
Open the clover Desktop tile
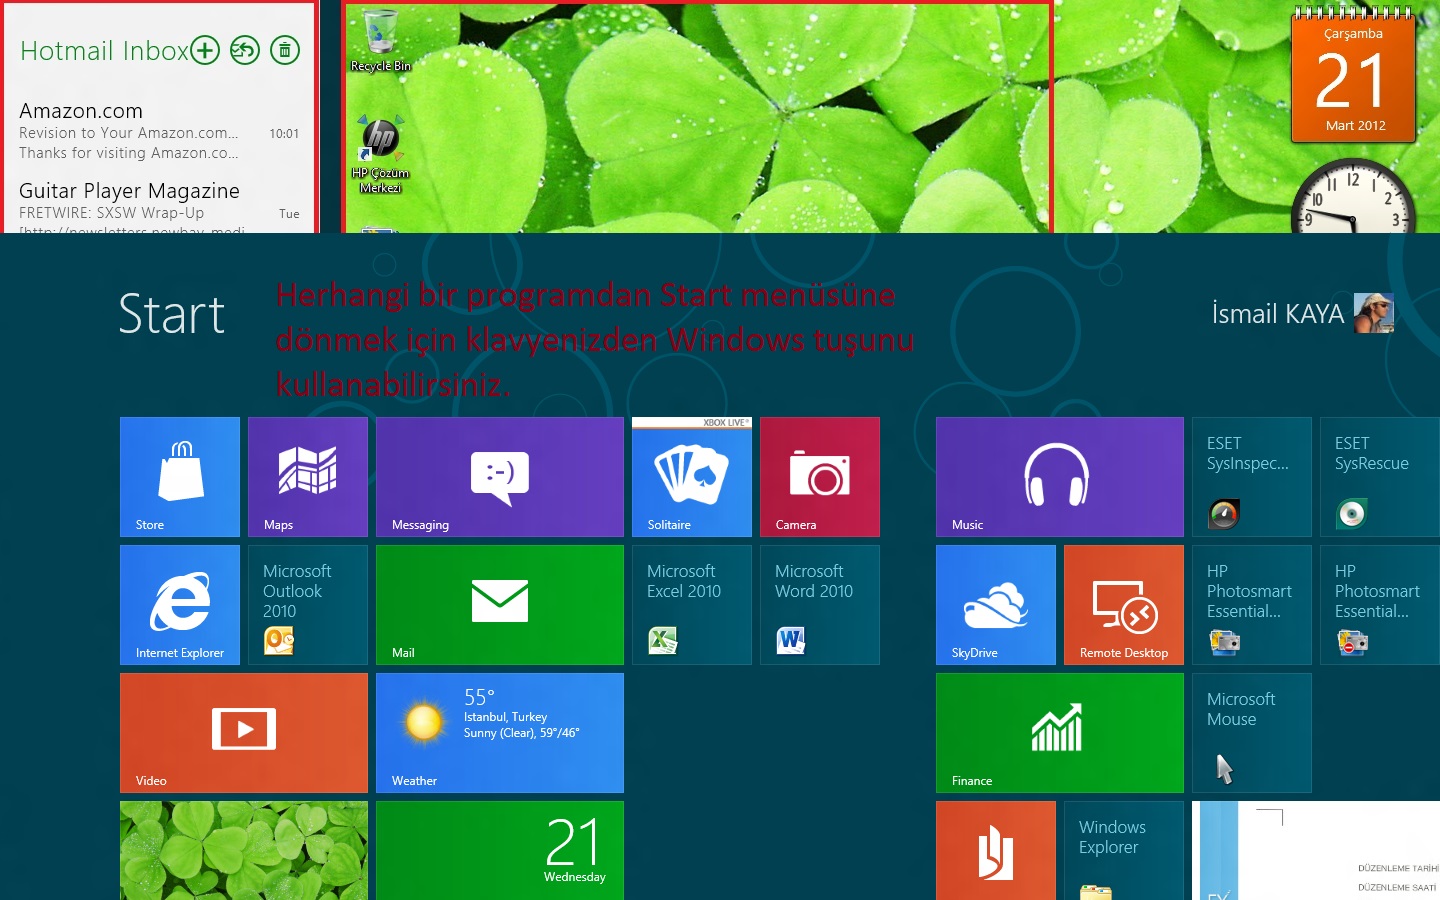pos(244,850)
